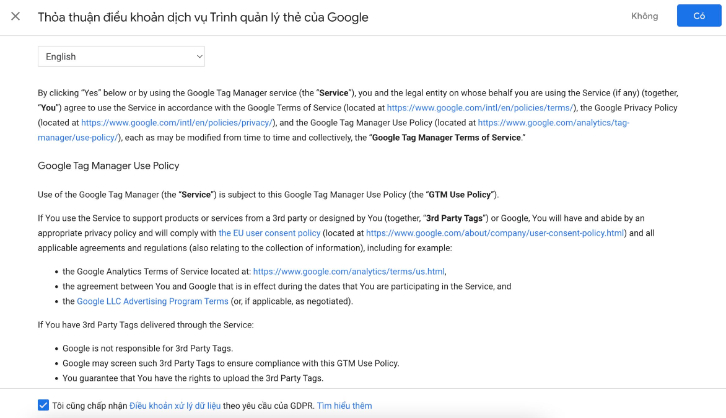Viewport: 726px width, 418px height.
Task: Close the terms of service dialog
Action: 15,17
